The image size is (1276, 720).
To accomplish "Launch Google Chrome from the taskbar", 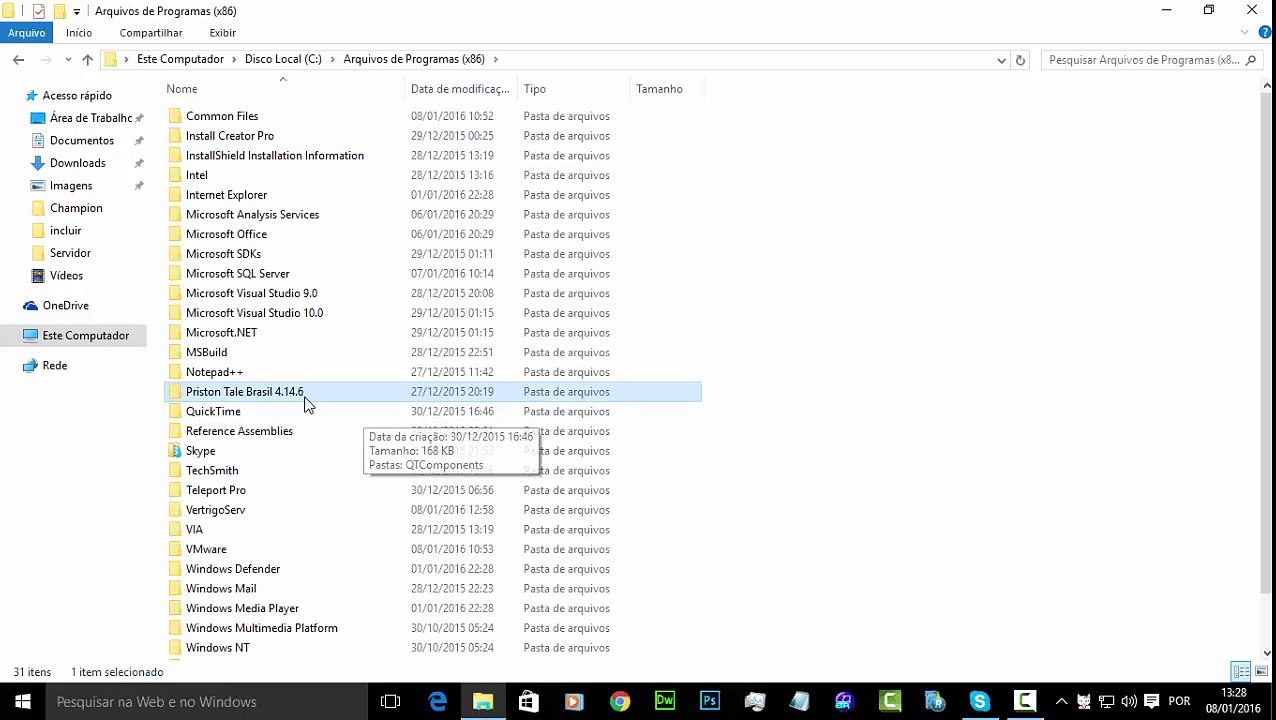I will pos(619,702).
